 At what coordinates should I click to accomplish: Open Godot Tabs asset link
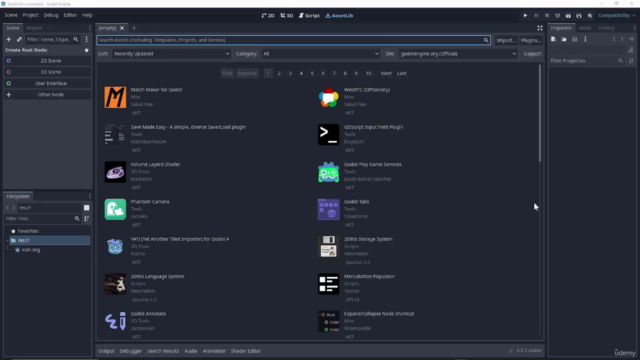pos(356,202)
